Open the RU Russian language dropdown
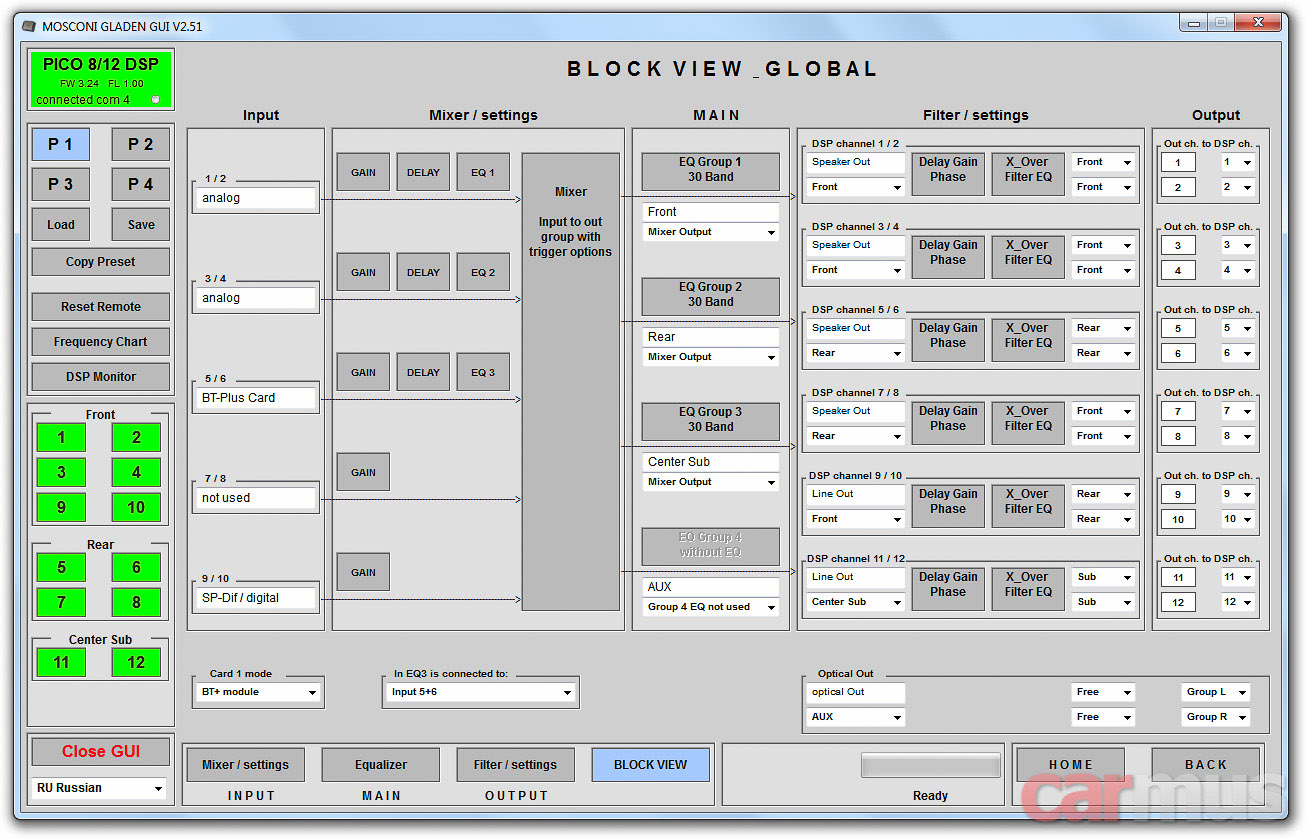This screenshot has width=1307, height=839. [x=99, y=788]
